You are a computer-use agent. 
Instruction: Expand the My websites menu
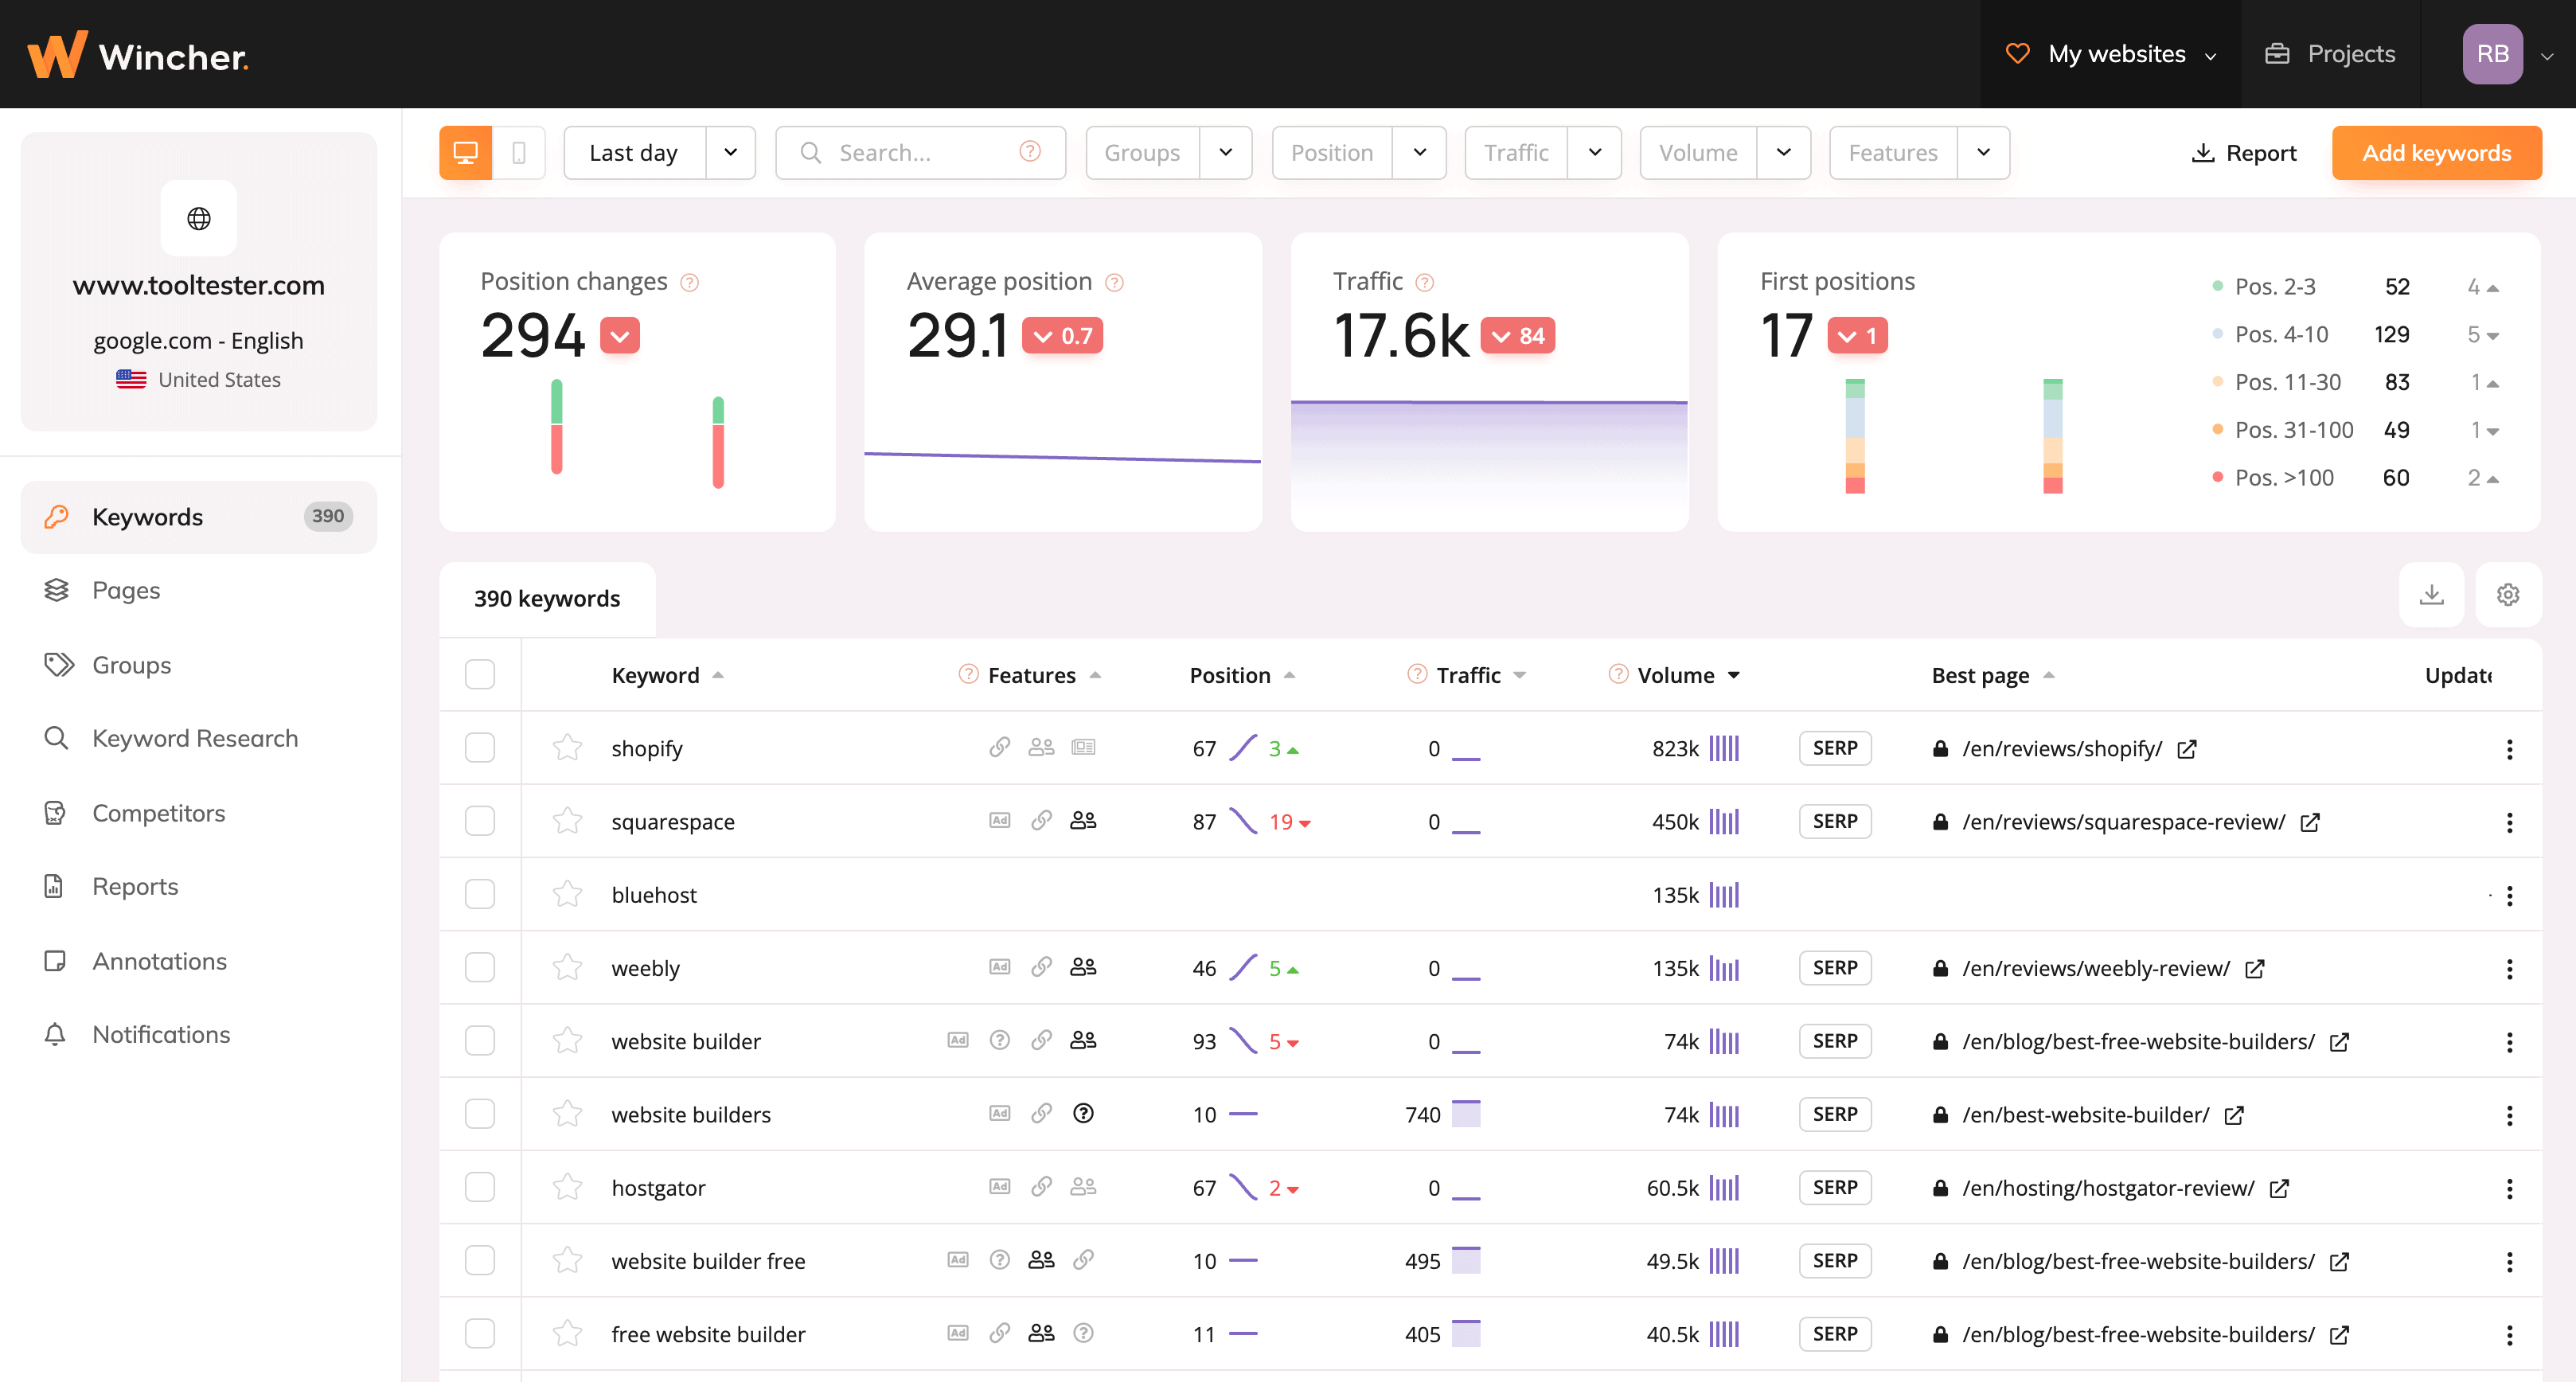click(x=2110, y=54)
